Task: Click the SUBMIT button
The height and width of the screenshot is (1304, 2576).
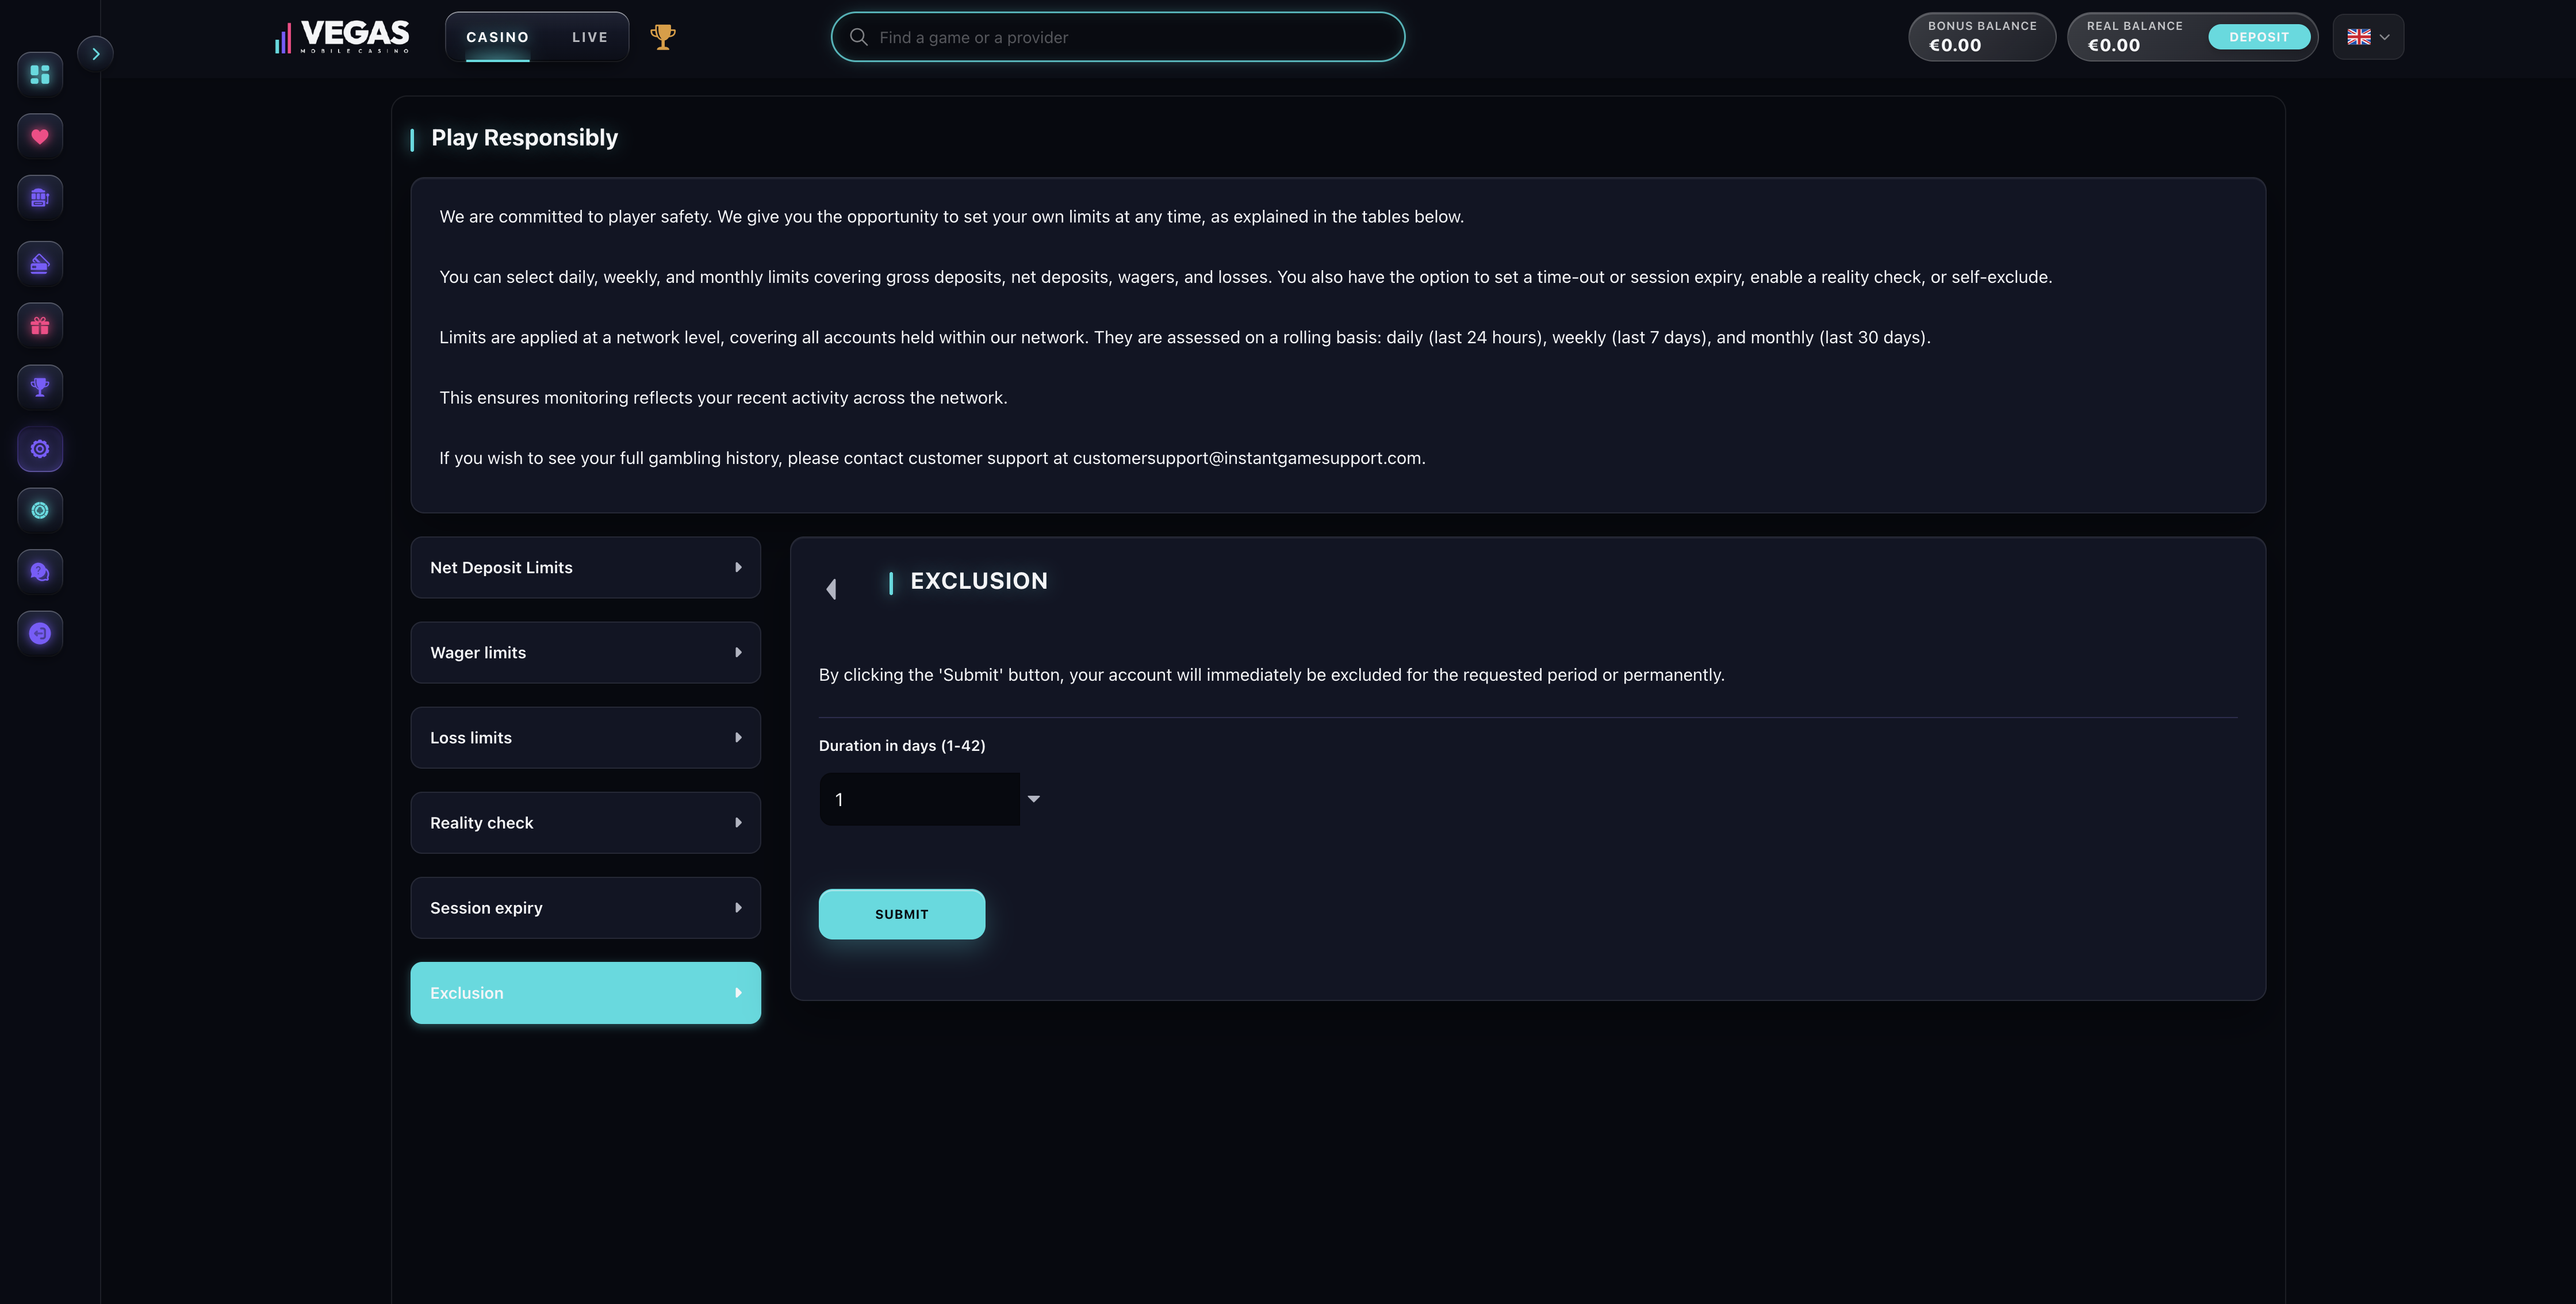Action: coord(902,914)
